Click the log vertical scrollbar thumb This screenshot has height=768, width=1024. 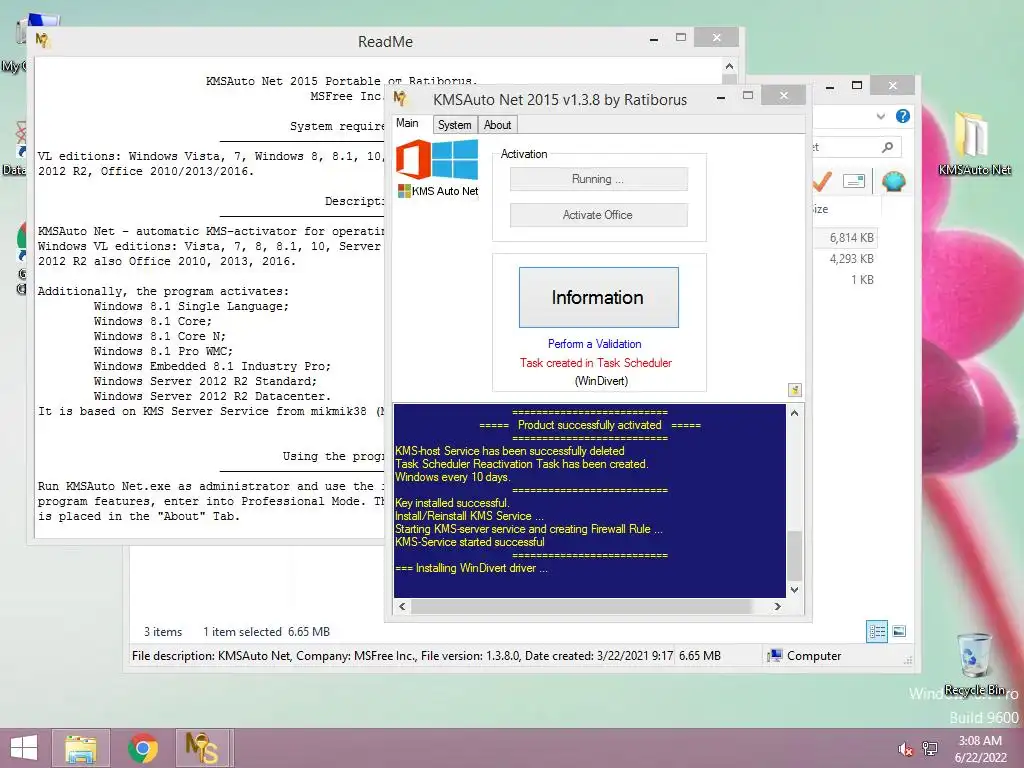point(794,555)
